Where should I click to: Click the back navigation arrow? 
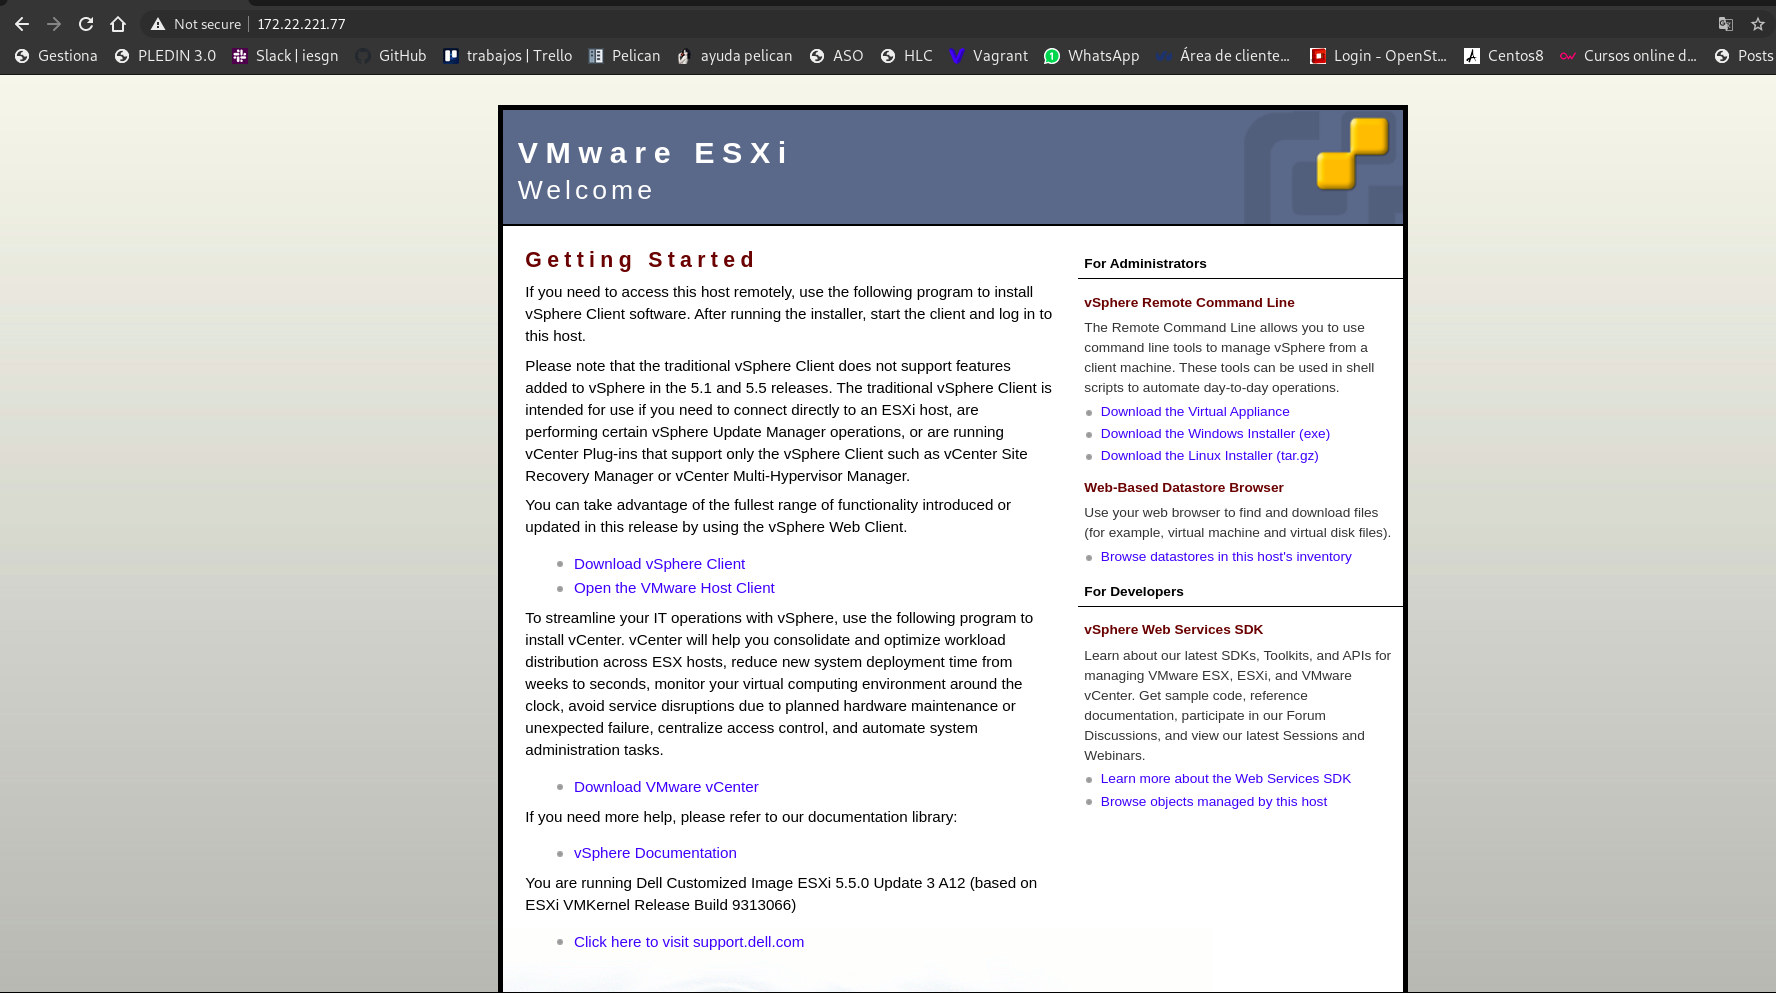(x=22, y=23)
